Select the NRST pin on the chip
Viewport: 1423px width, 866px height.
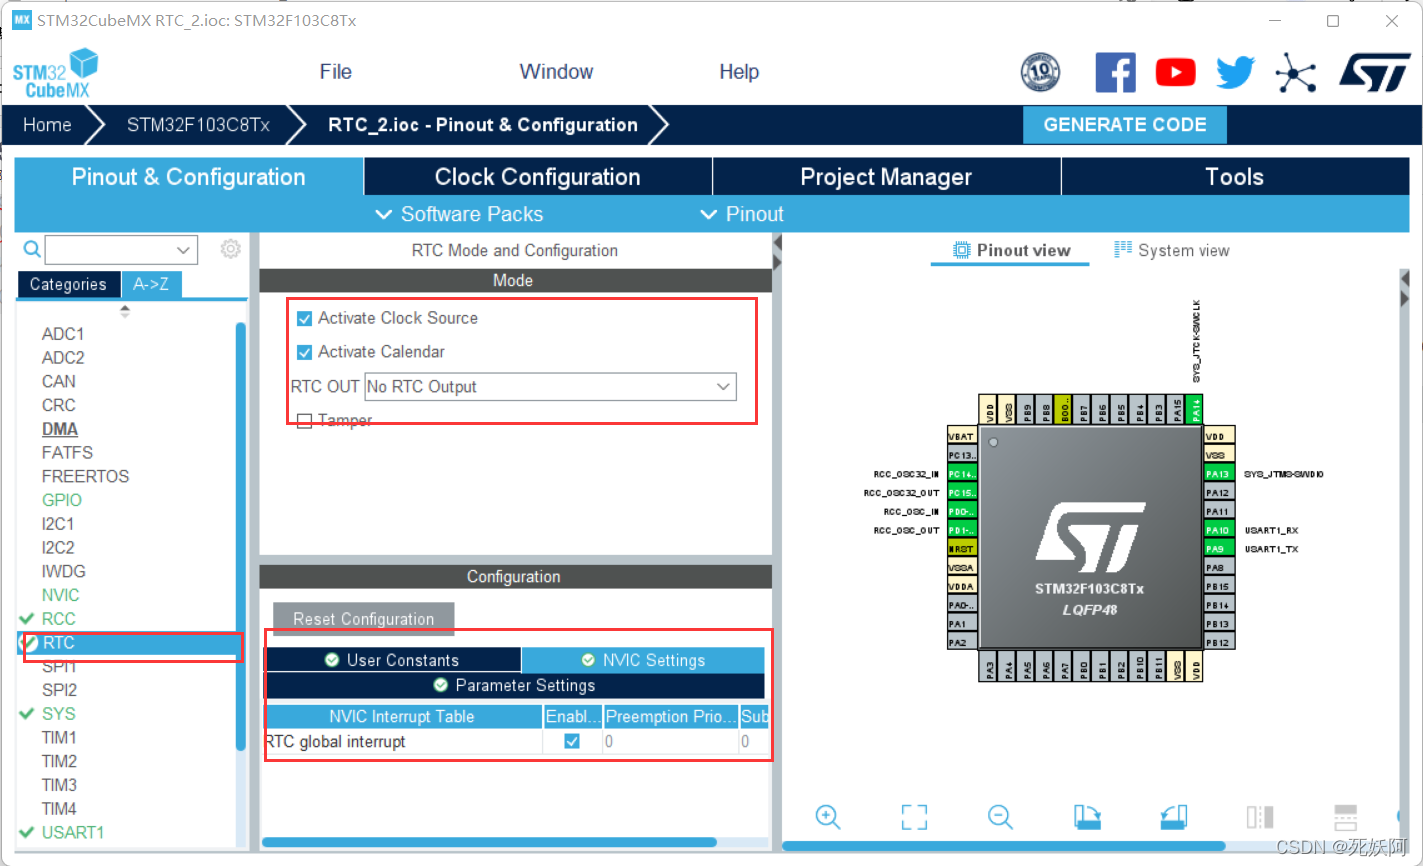[x=961, y=549]
